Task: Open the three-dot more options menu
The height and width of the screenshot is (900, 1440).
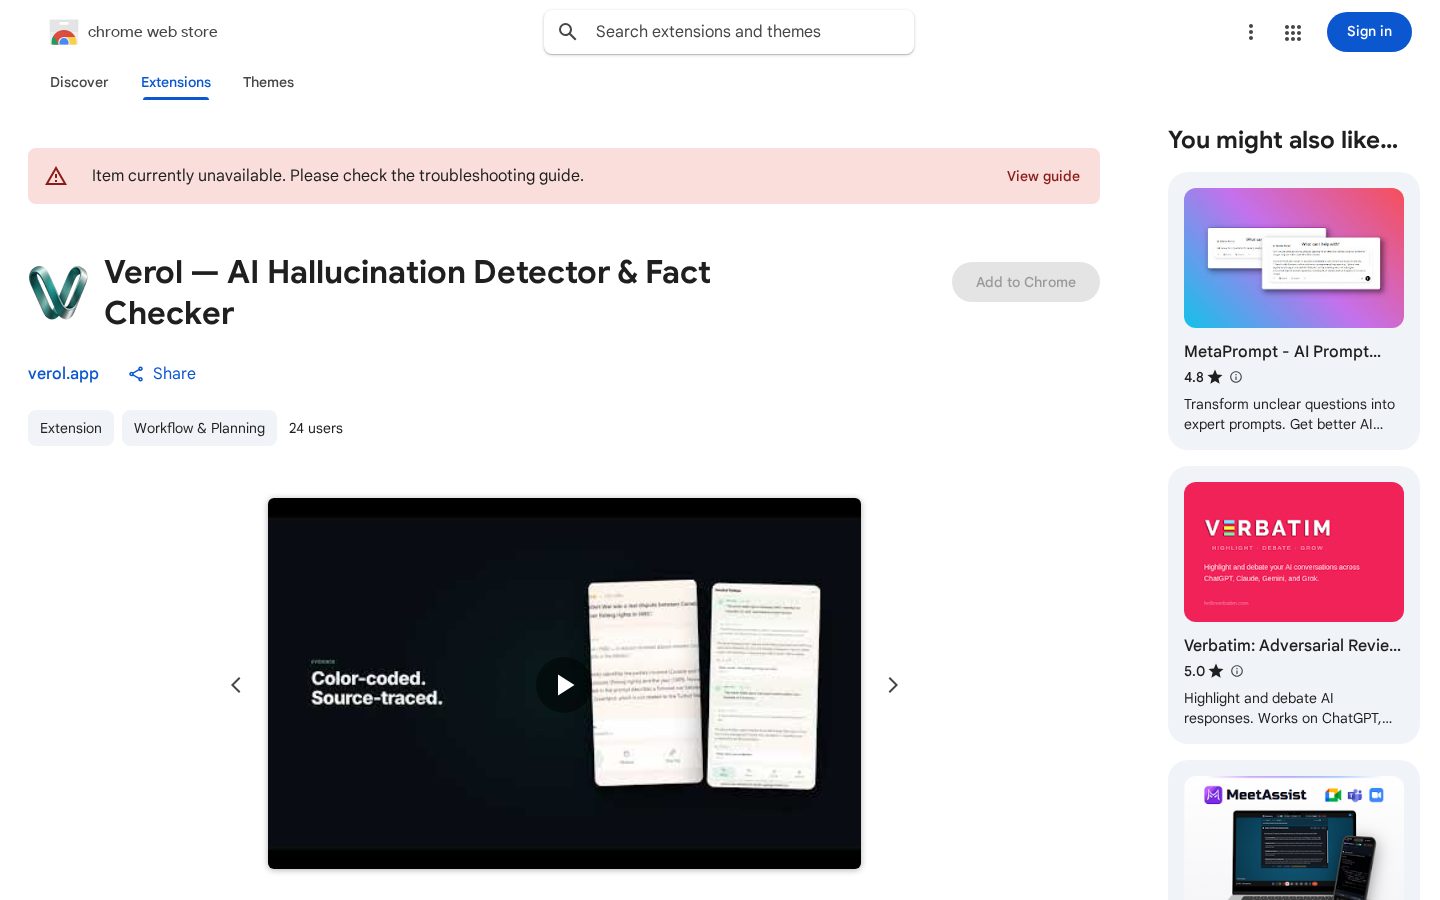Action: pos(1250,32)
